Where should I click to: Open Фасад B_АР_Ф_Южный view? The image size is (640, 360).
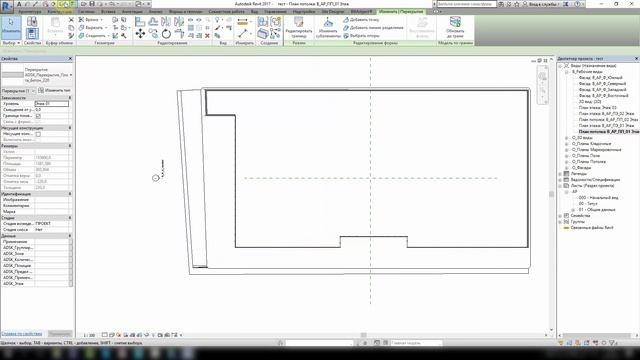[x=600, y=78]
